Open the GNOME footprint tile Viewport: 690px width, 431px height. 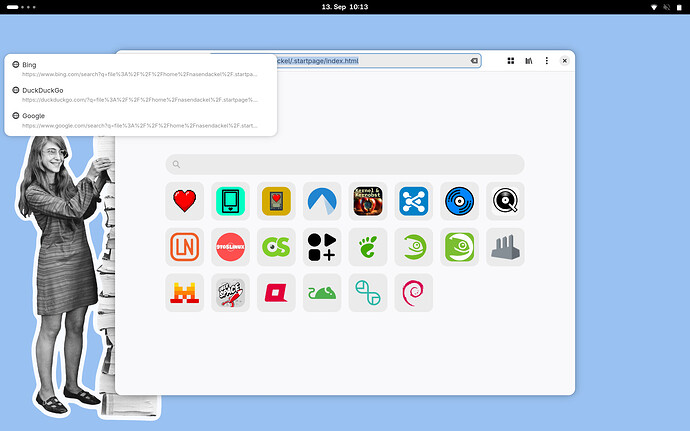pyautogui.click(x=368, y=247)
